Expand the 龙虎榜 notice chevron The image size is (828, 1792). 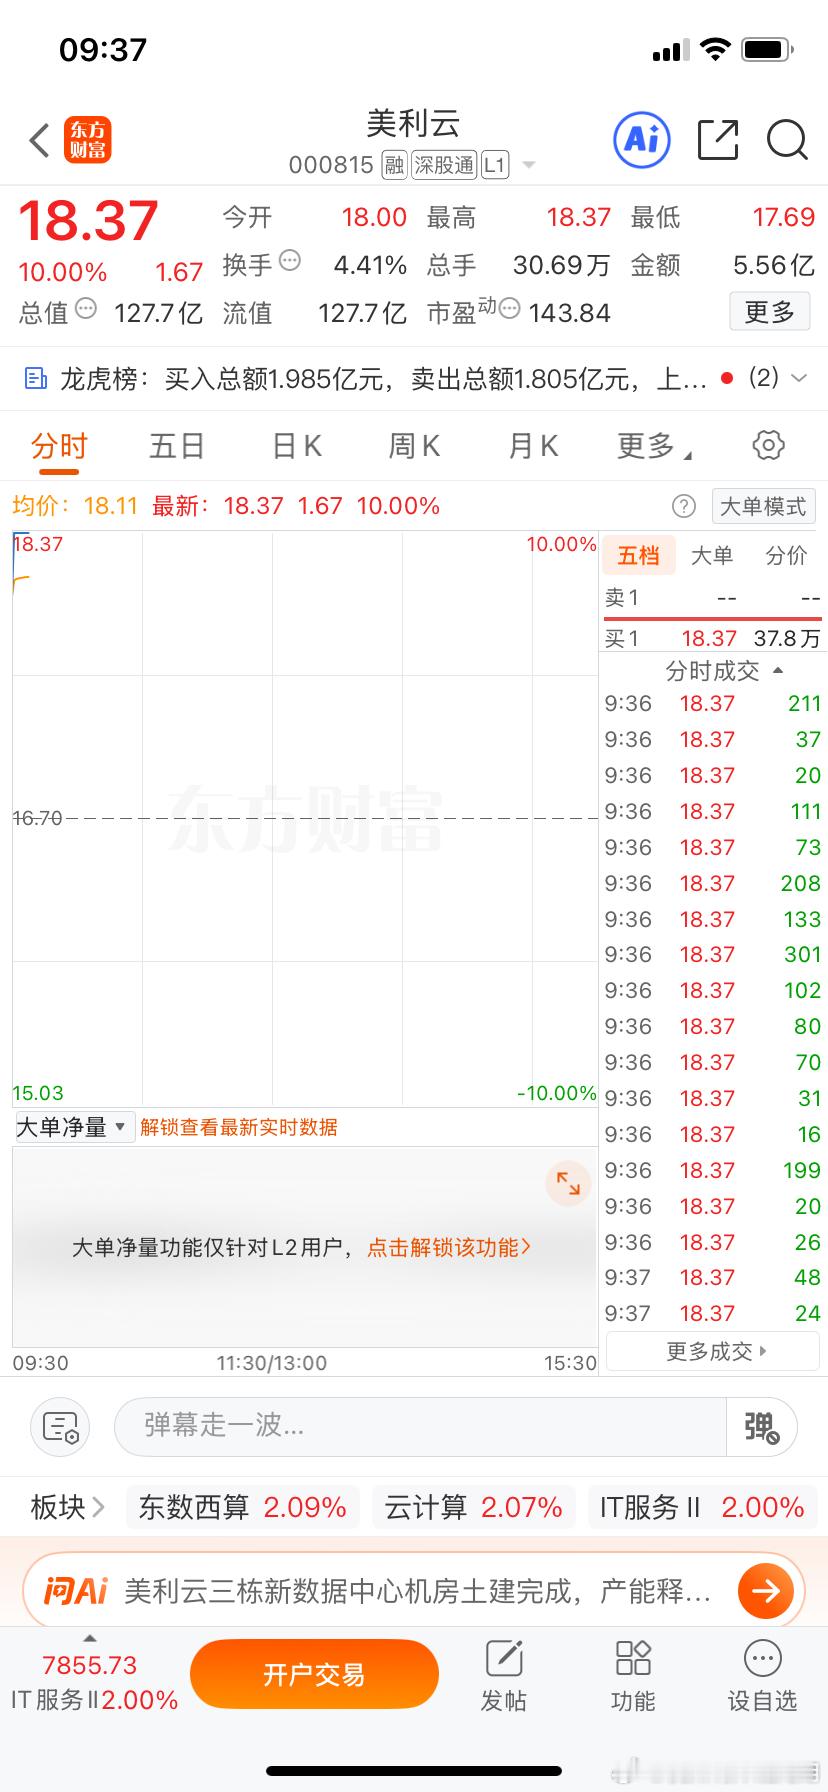pos(798,378)
